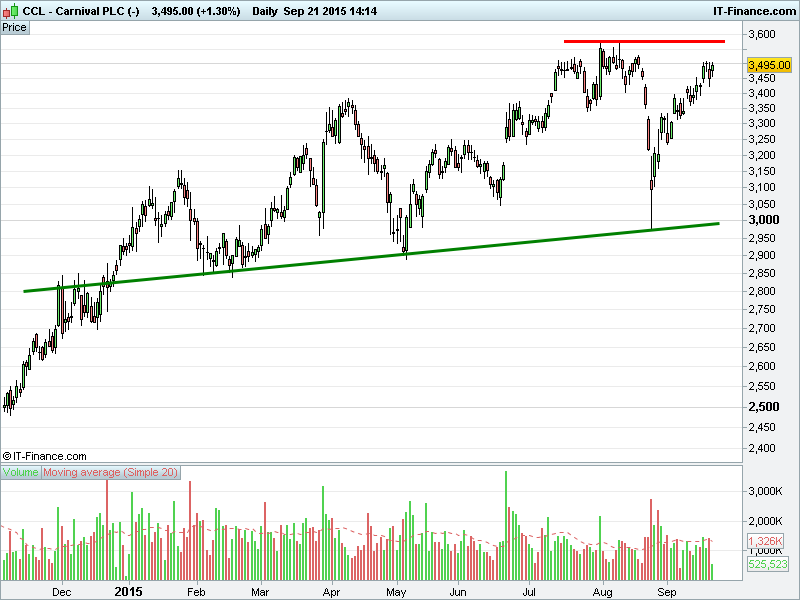
Task: Click the CCL - Carnival PLC title
Action: click(81, 10)
